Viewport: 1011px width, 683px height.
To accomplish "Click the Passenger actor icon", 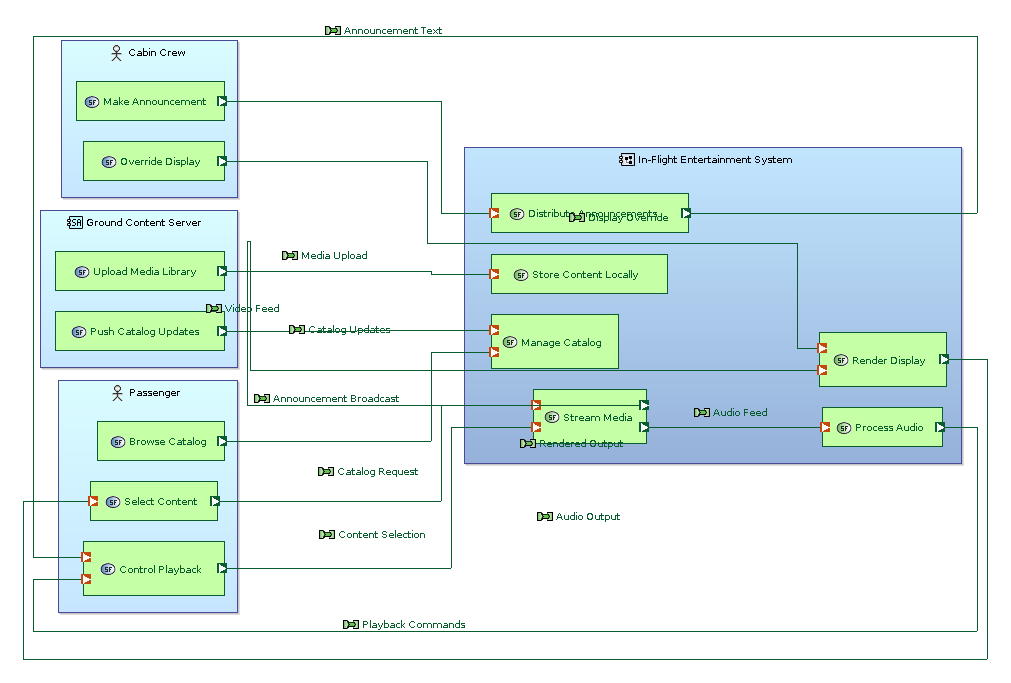I will pos(115,391).
